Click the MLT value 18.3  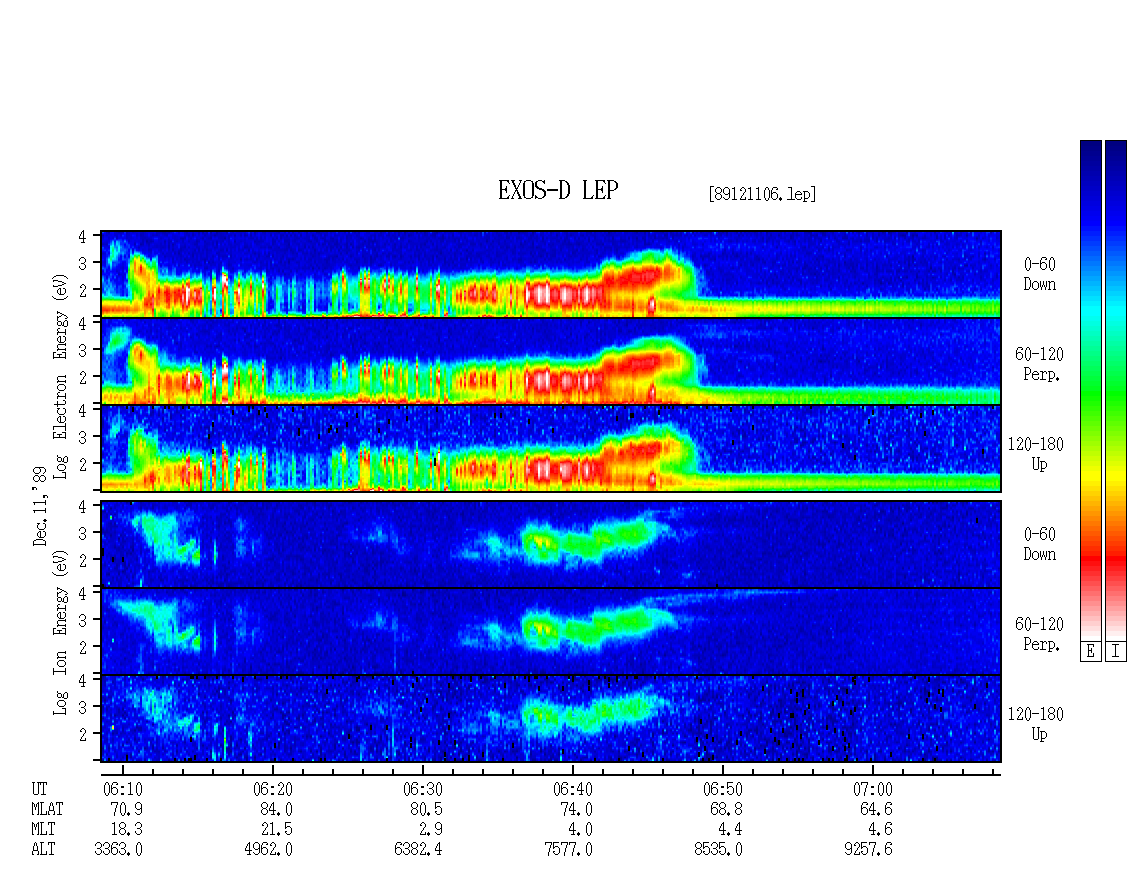pos(126,830)
